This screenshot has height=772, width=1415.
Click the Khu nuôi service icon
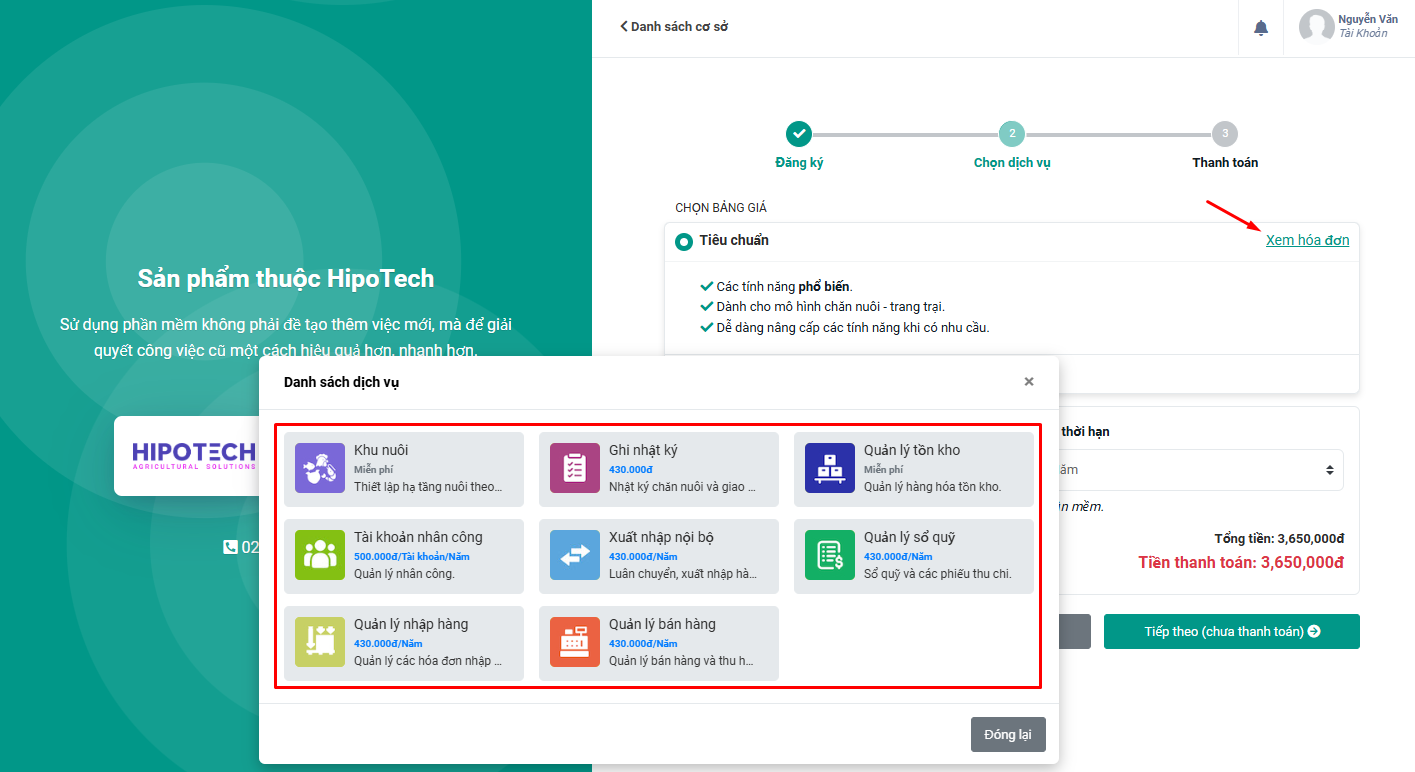coord(320,468)
